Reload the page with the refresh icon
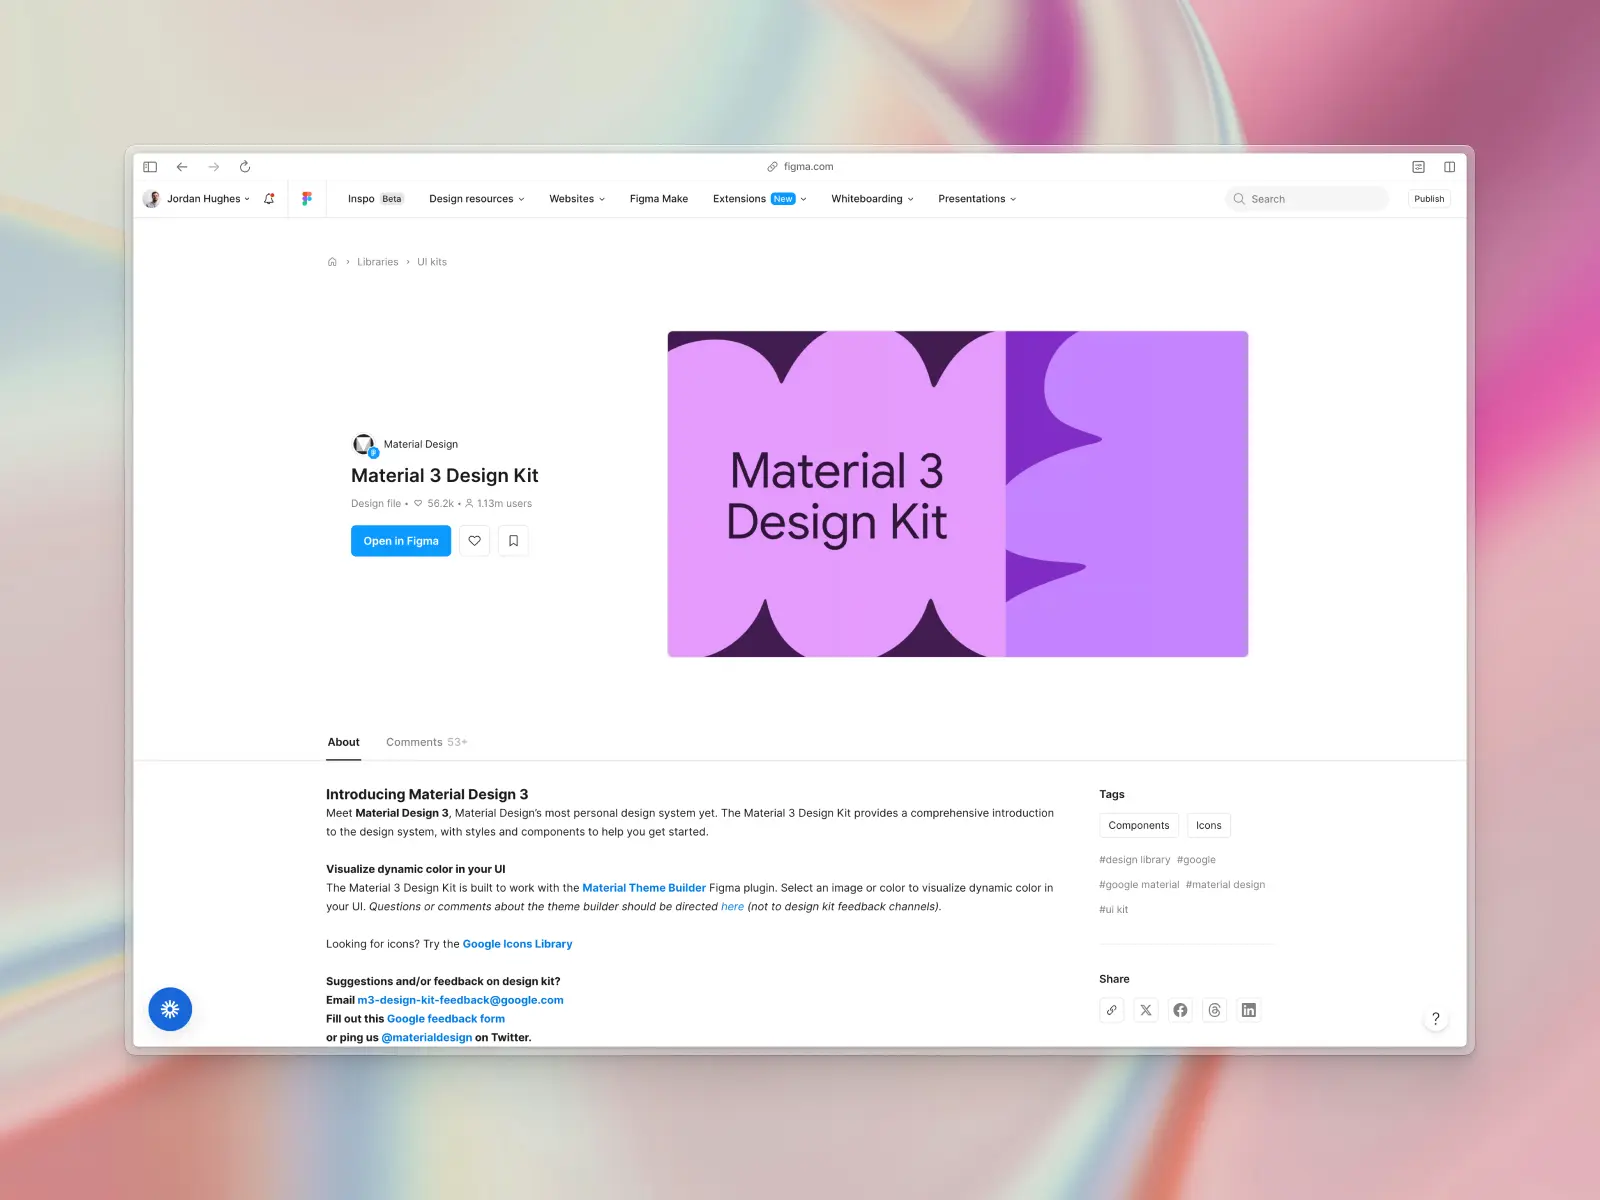The height and width of the screenshot is (1200, 1600). coord(245,167)
